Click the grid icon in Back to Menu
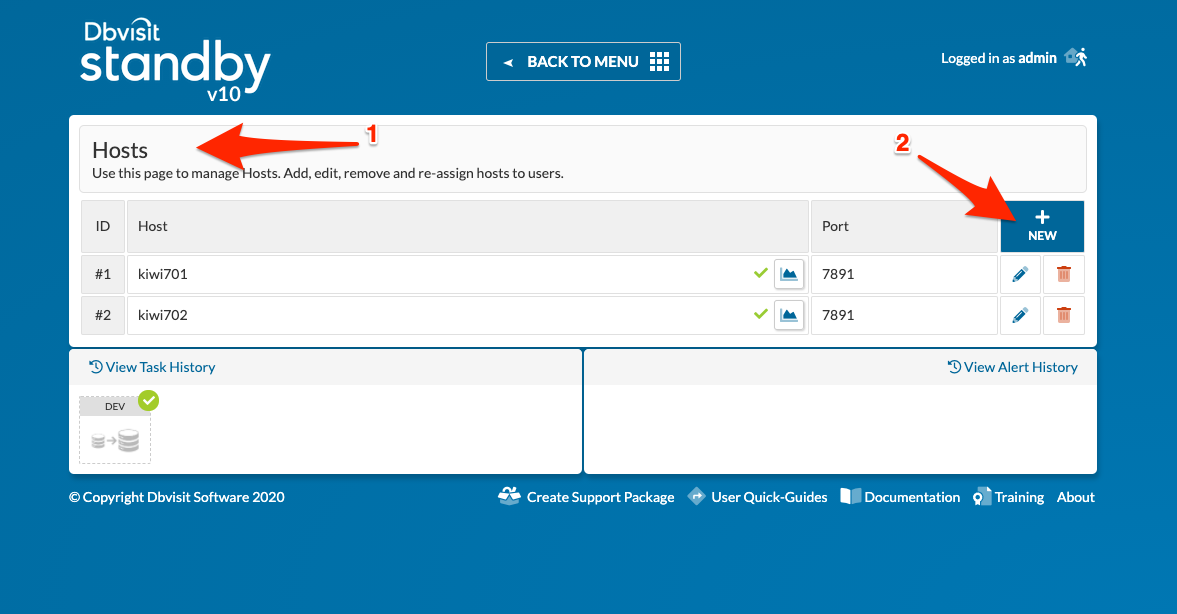This screenshot has height=614, width=1177. 659,62
